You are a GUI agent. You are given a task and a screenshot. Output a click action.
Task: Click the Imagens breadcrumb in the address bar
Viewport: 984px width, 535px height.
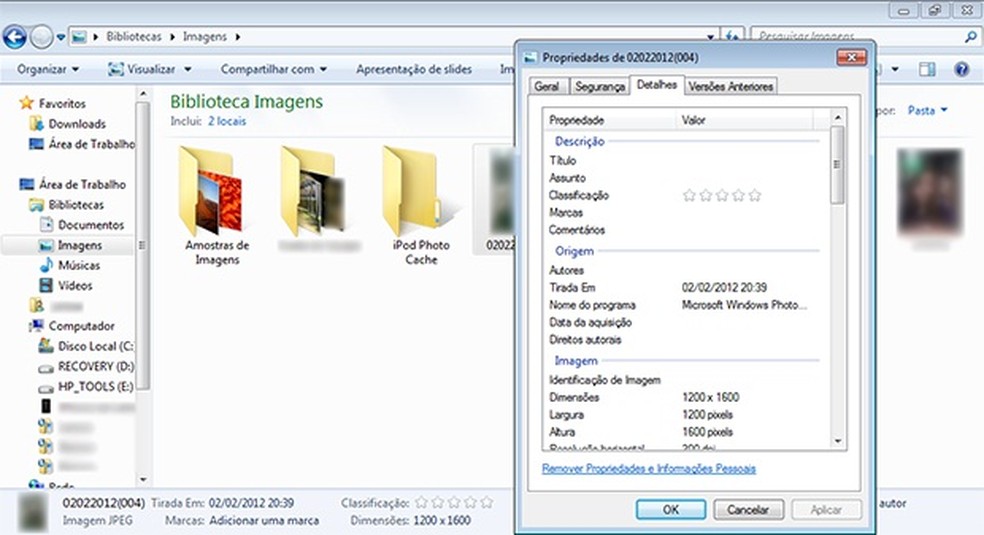coord(205,37)
